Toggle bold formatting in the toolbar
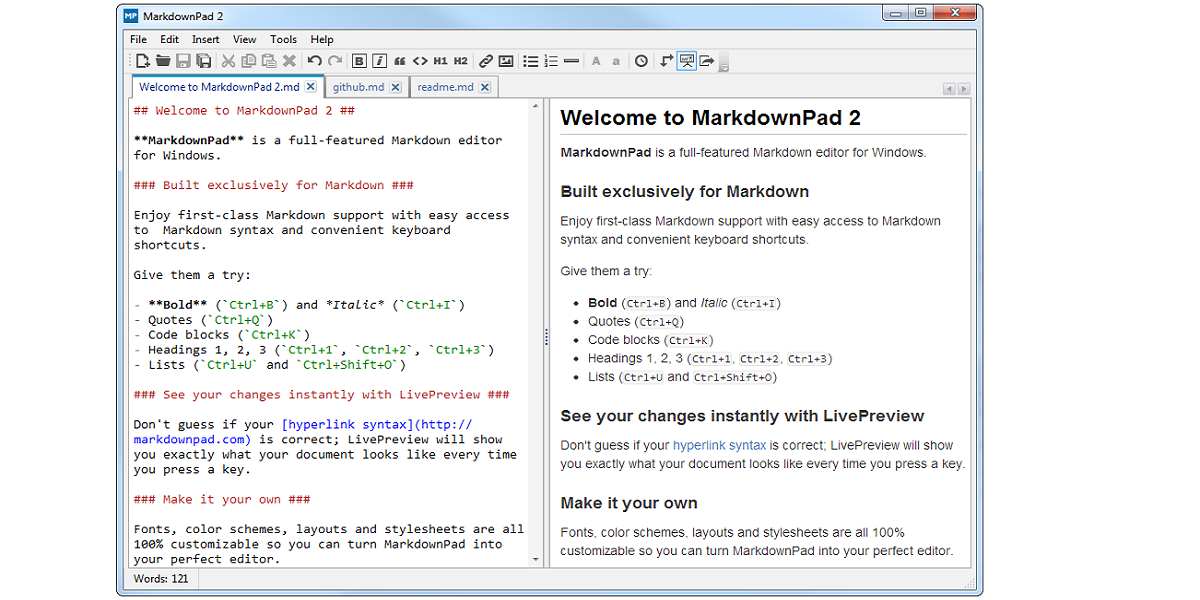The height and width of the screenshot is (600, 1200). click(359, 60)
